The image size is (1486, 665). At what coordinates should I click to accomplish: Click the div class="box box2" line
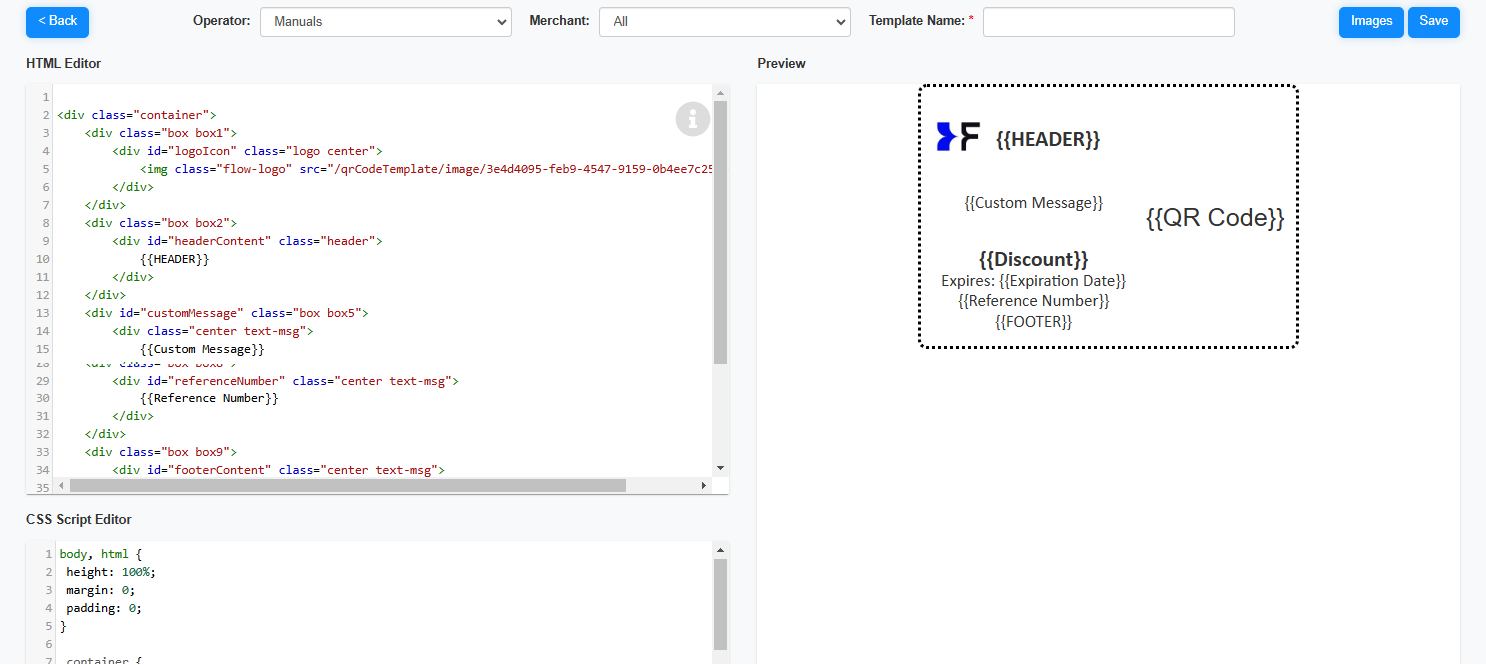click(x=161, y=223)
